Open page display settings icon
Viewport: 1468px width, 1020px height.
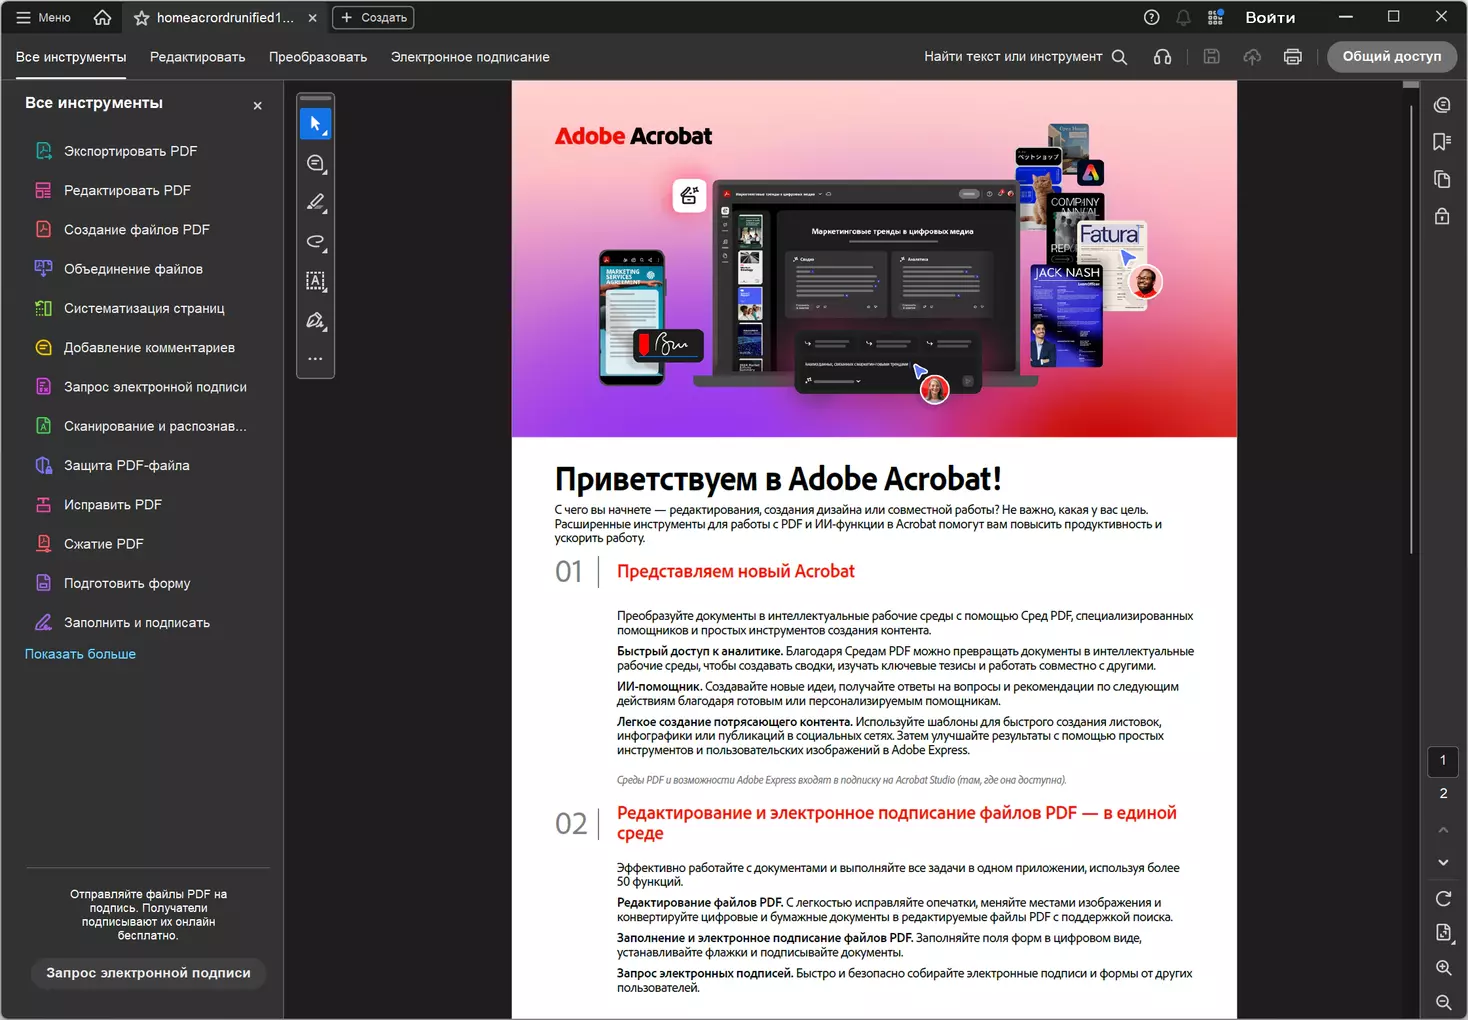1443,933
